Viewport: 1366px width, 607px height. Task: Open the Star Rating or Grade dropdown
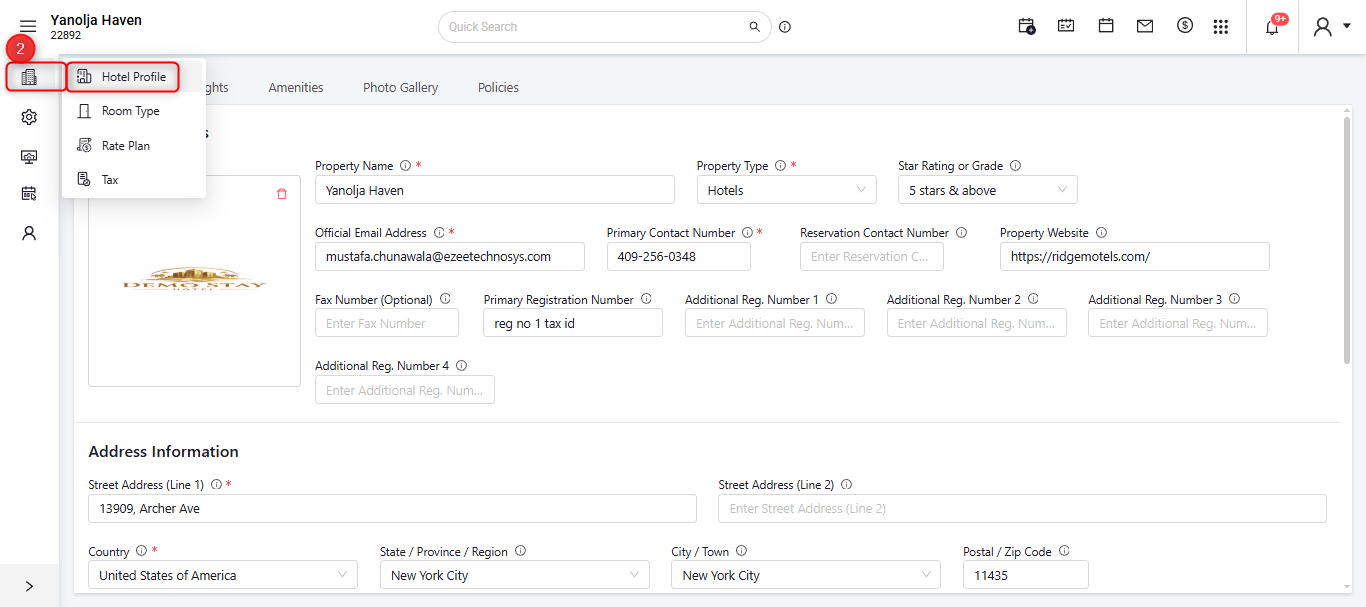click(988, 190)
